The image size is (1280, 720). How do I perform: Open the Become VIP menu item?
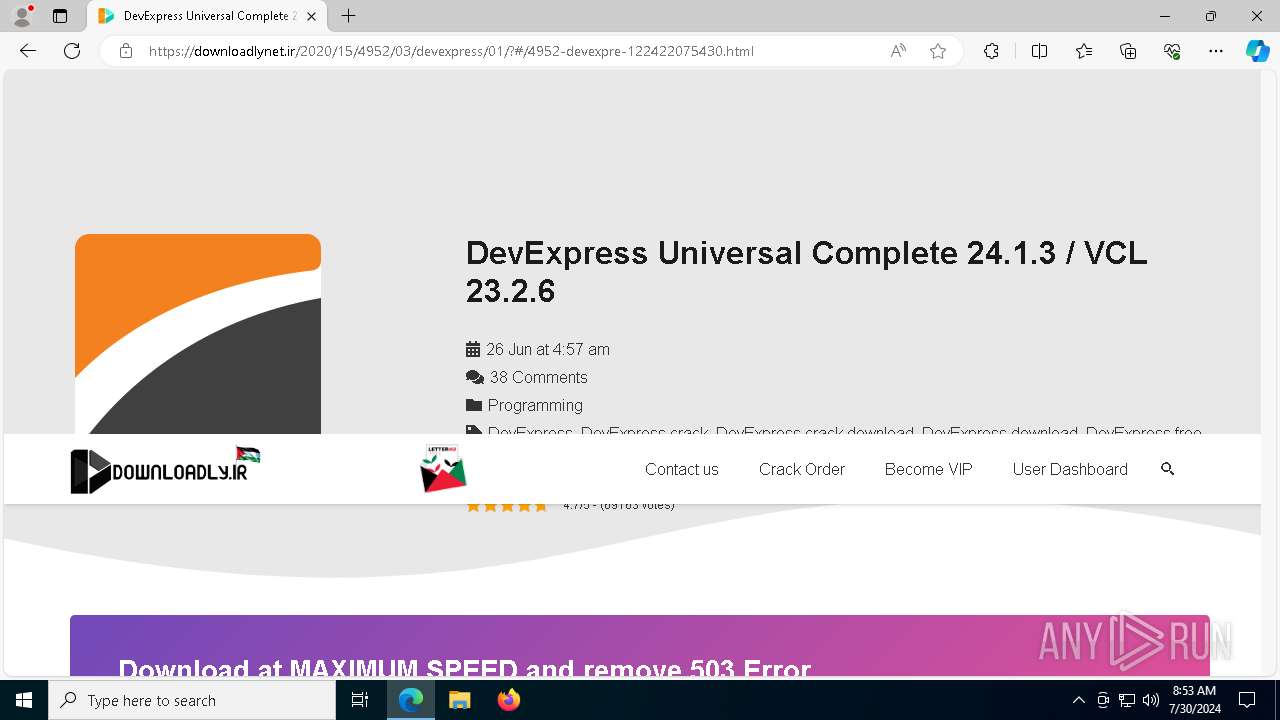928,469
